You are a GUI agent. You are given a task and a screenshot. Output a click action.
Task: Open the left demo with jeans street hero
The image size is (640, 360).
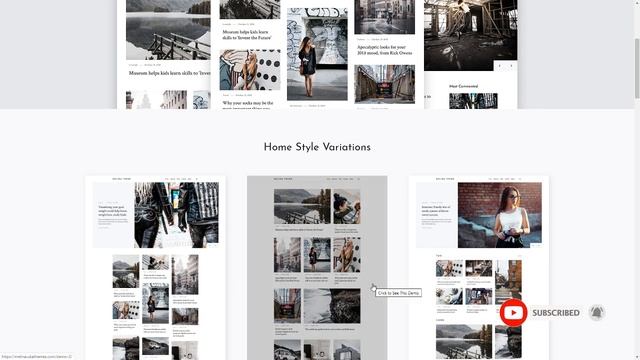[155, 268]
